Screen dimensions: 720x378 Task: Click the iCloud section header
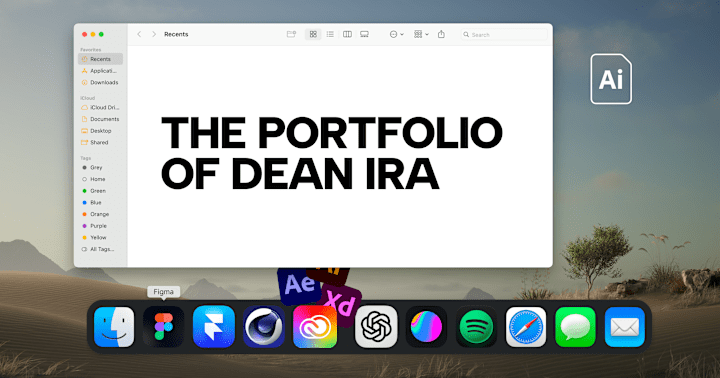tap(88, 98)
